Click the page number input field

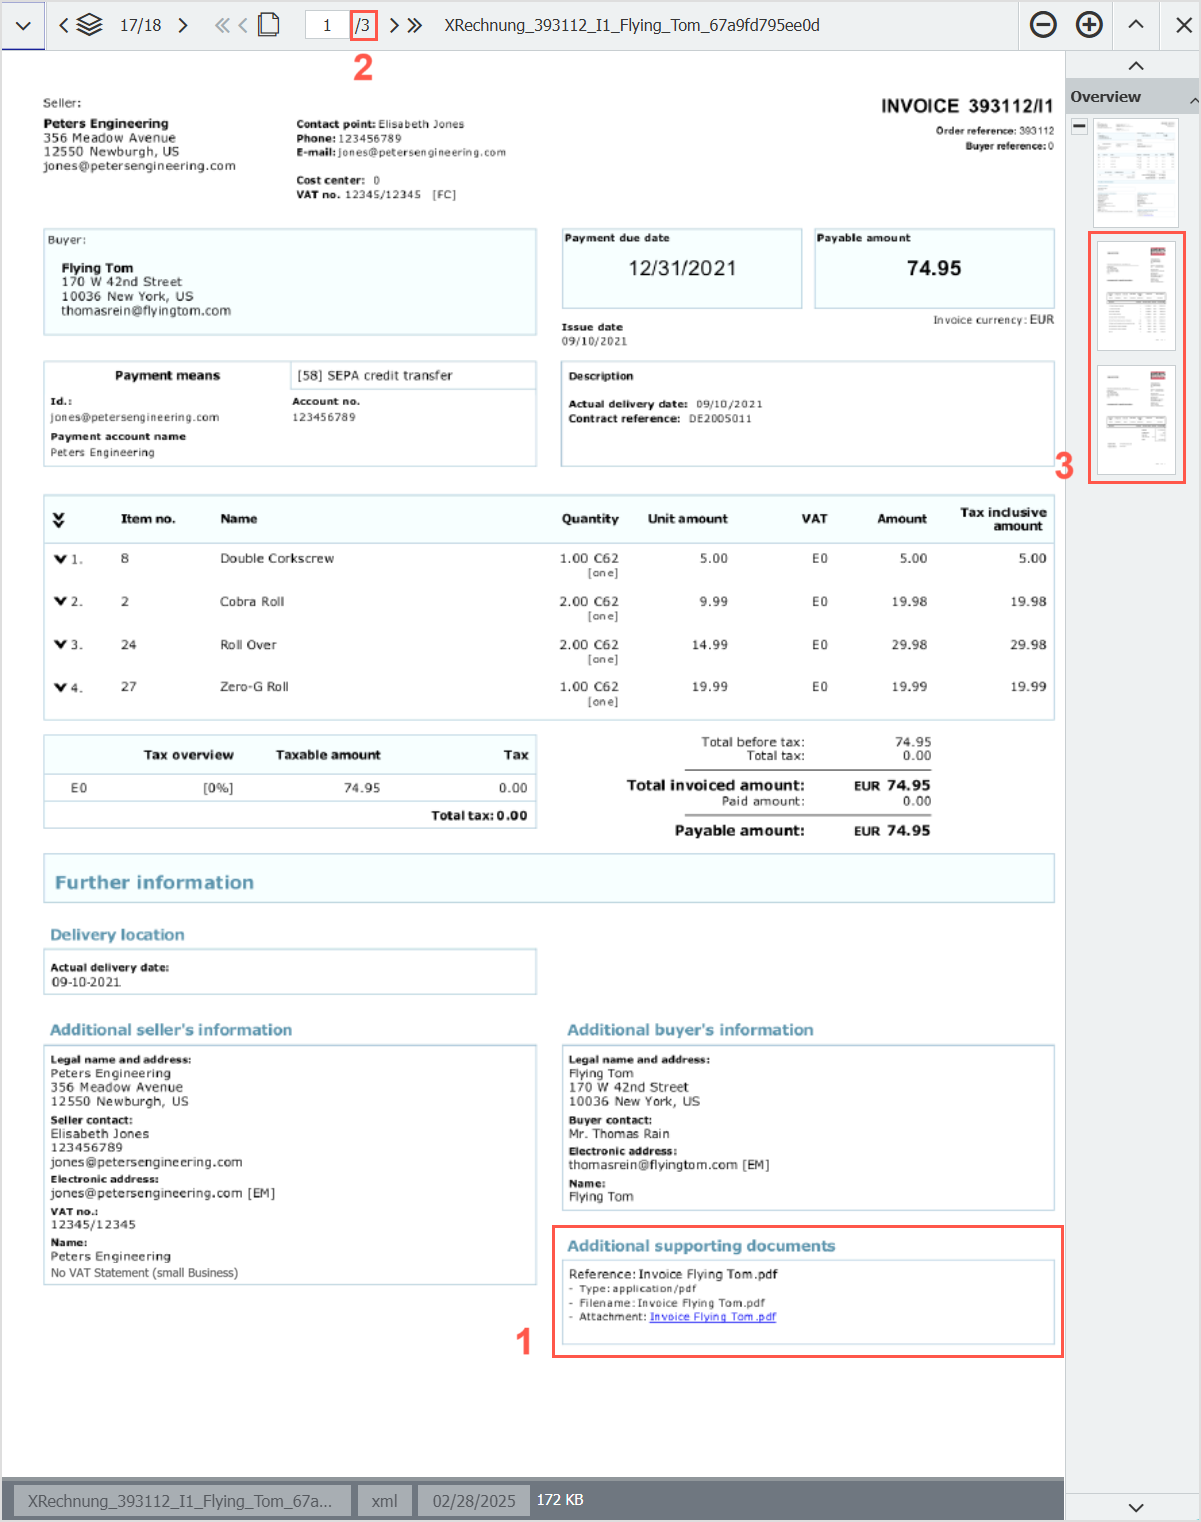tap(326, 25)
